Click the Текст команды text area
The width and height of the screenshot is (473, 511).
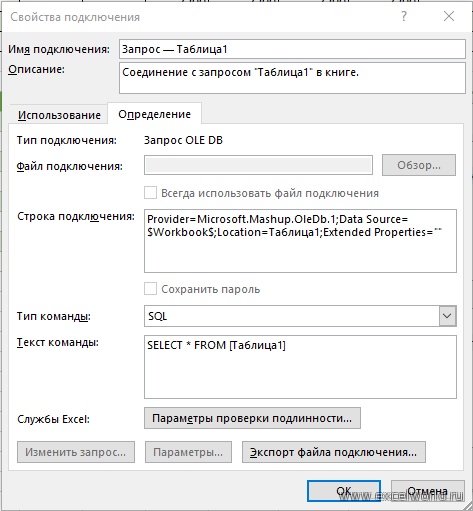point(300,367)
